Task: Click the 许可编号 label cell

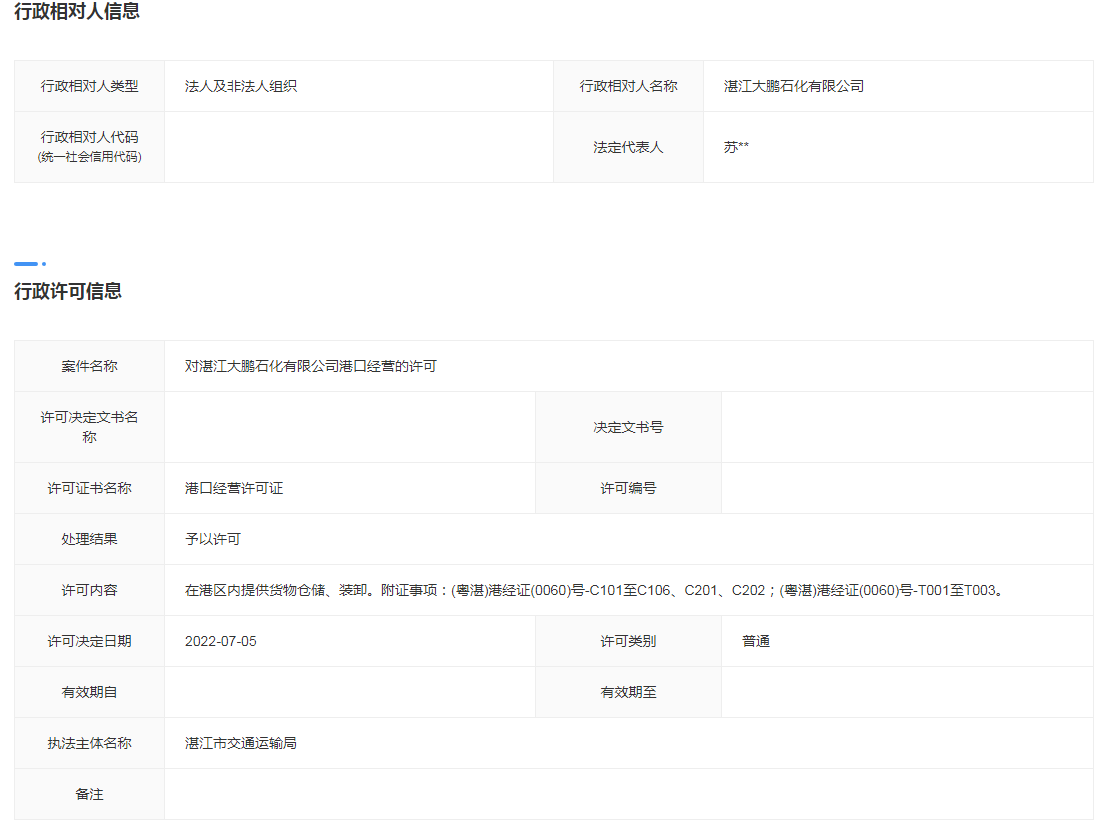Action: click(x=628, y=488)
